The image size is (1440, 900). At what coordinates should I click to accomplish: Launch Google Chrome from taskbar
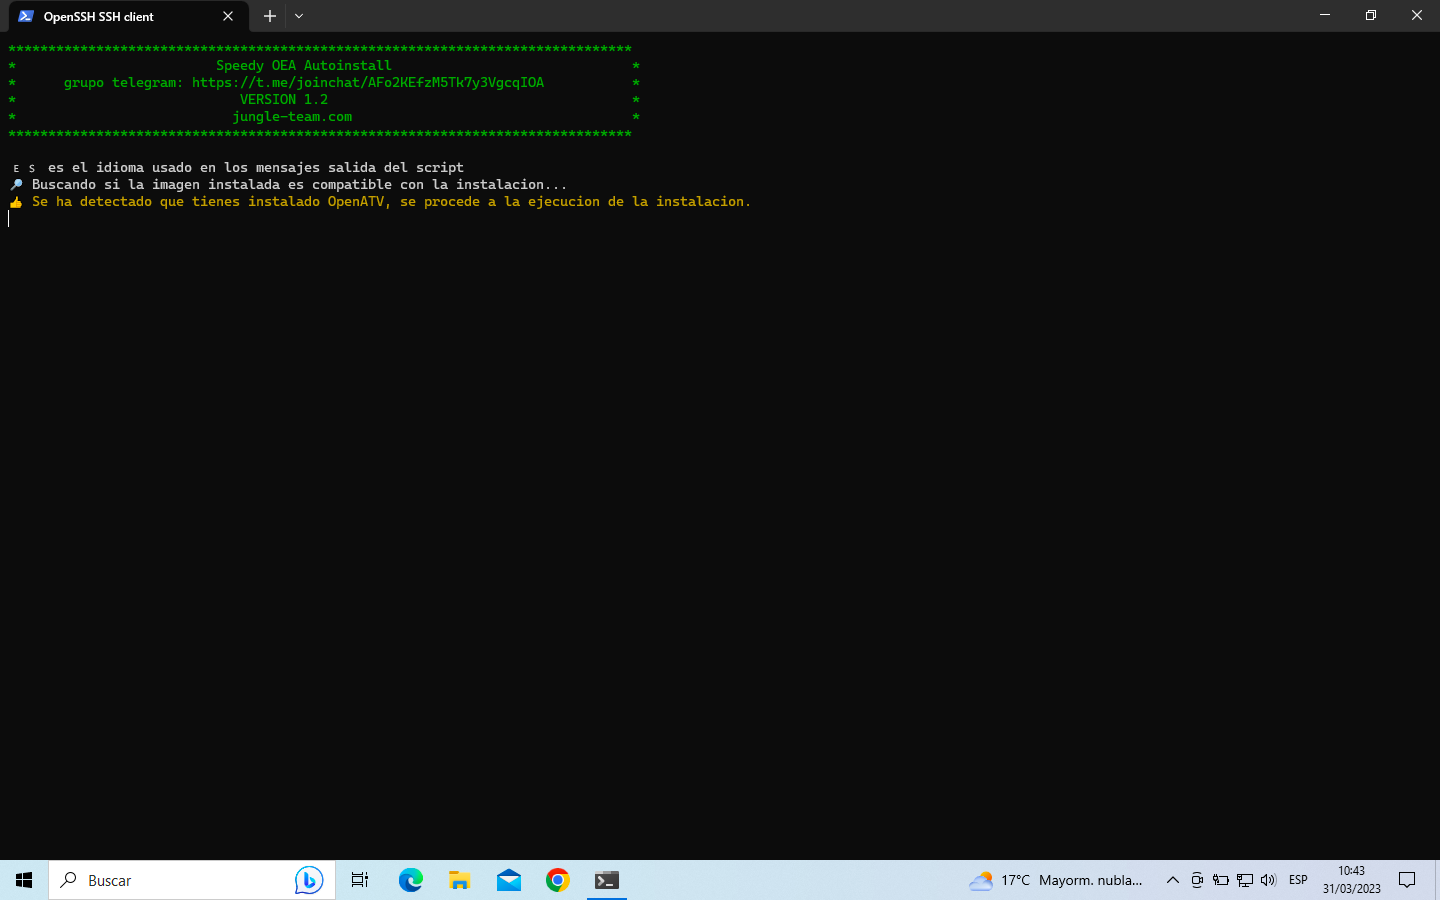[x=558, y=880]
